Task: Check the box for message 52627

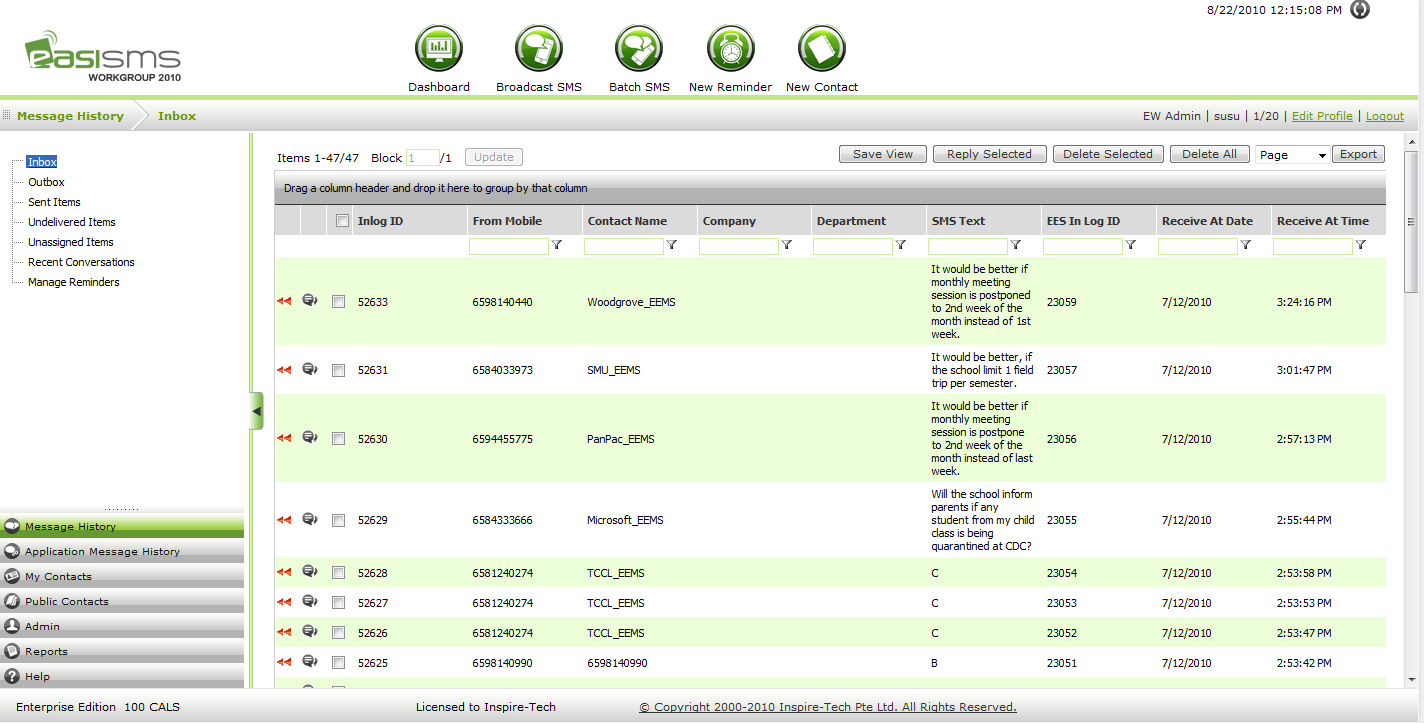Action: (339, 603)
